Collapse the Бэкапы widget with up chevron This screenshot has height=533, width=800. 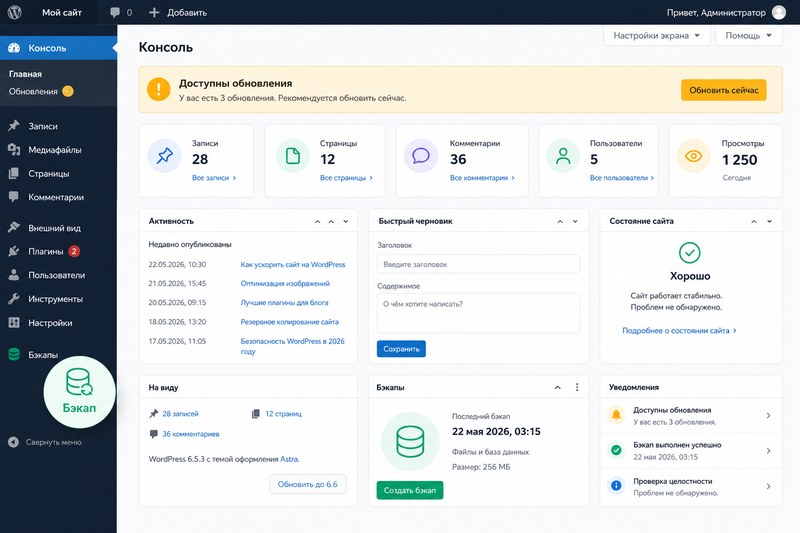coord(558,388)
